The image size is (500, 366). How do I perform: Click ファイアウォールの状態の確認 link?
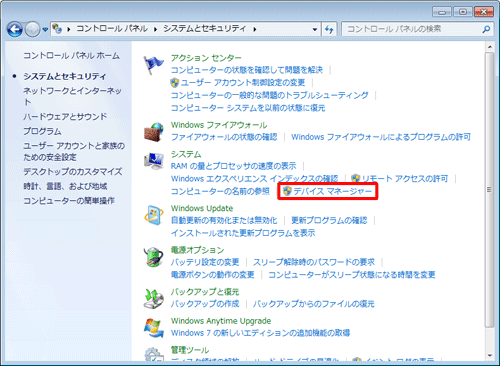pyautogui.click(x=224, y=137)
